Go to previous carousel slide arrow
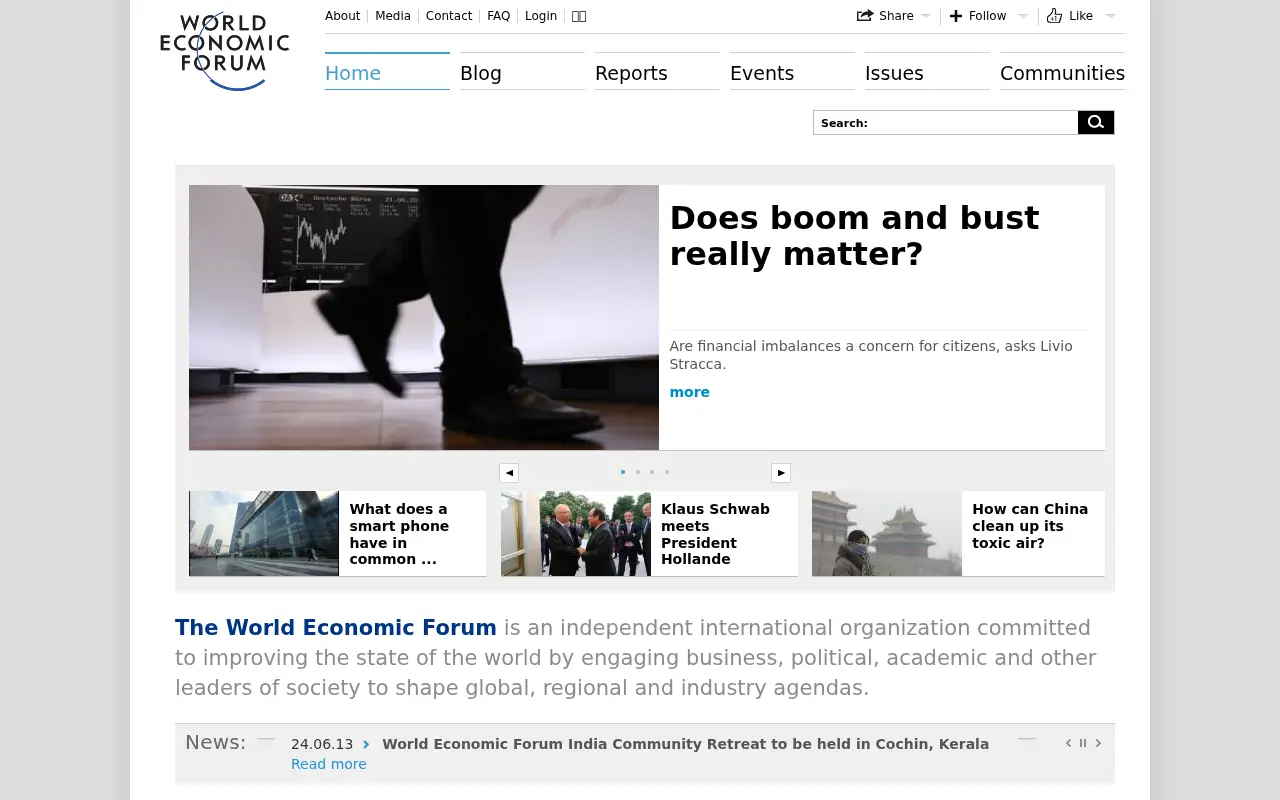Viewport: 1280px width, 800px height. [x=509, y=473]
